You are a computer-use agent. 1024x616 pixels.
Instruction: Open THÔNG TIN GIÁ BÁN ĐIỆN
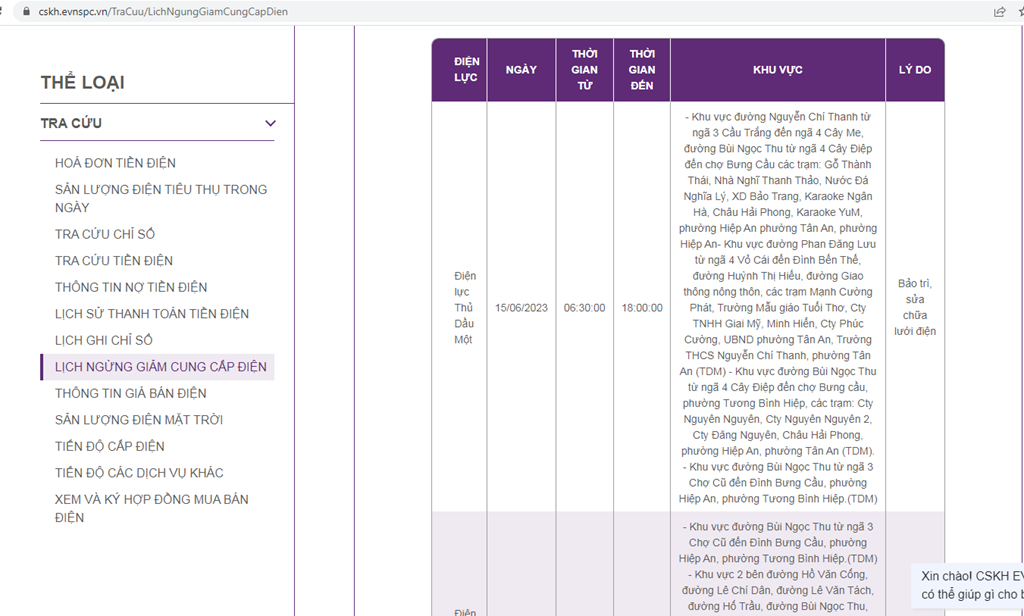(131, 393)
